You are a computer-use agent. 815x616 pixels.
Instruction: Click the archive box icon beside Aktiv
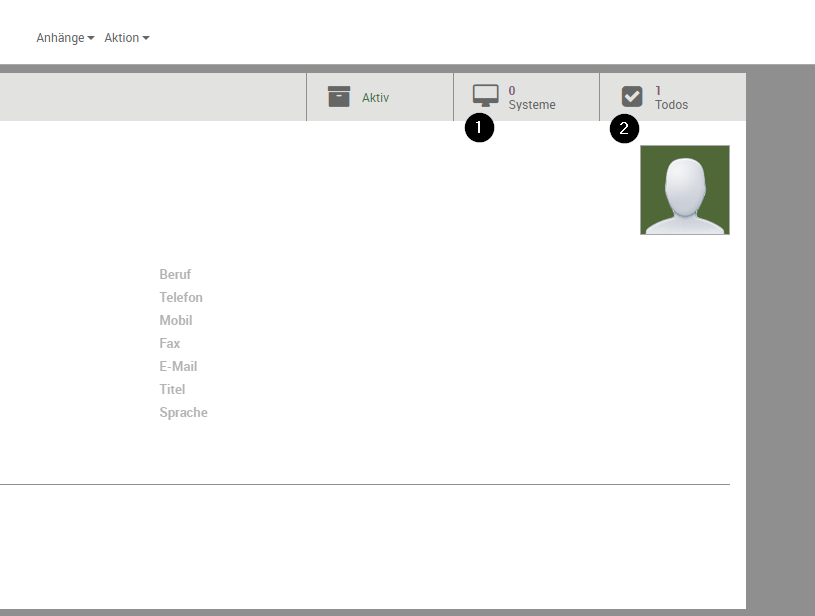point(339,97)
